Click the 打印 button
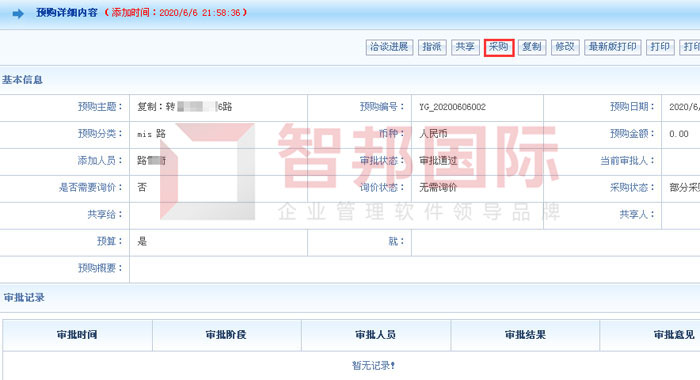 660,47
